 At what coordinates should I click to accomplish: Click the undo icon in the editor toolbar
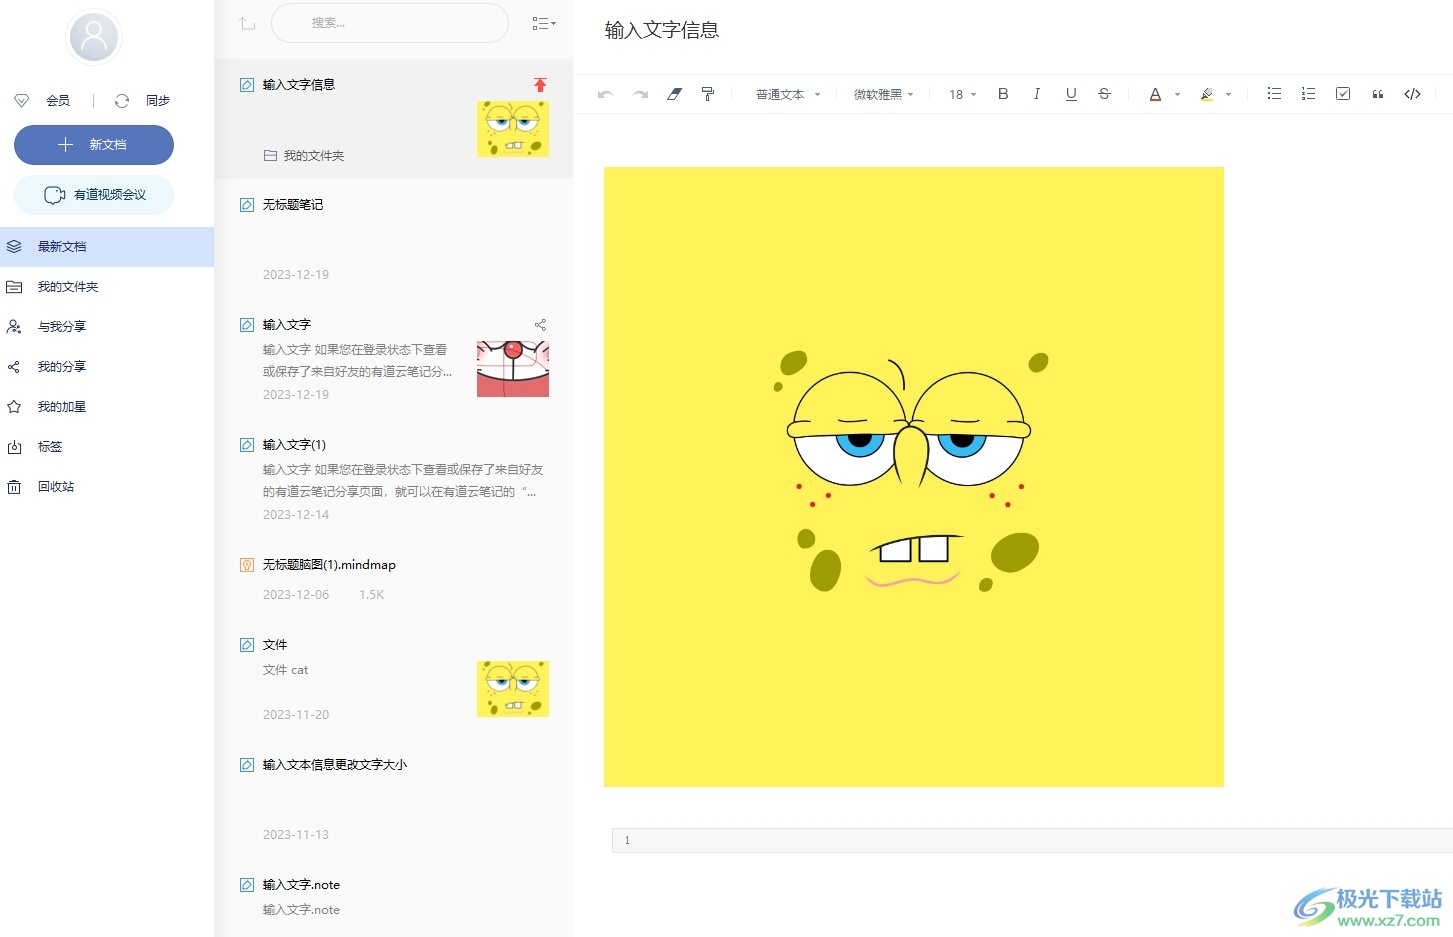(x=605, y=94)
